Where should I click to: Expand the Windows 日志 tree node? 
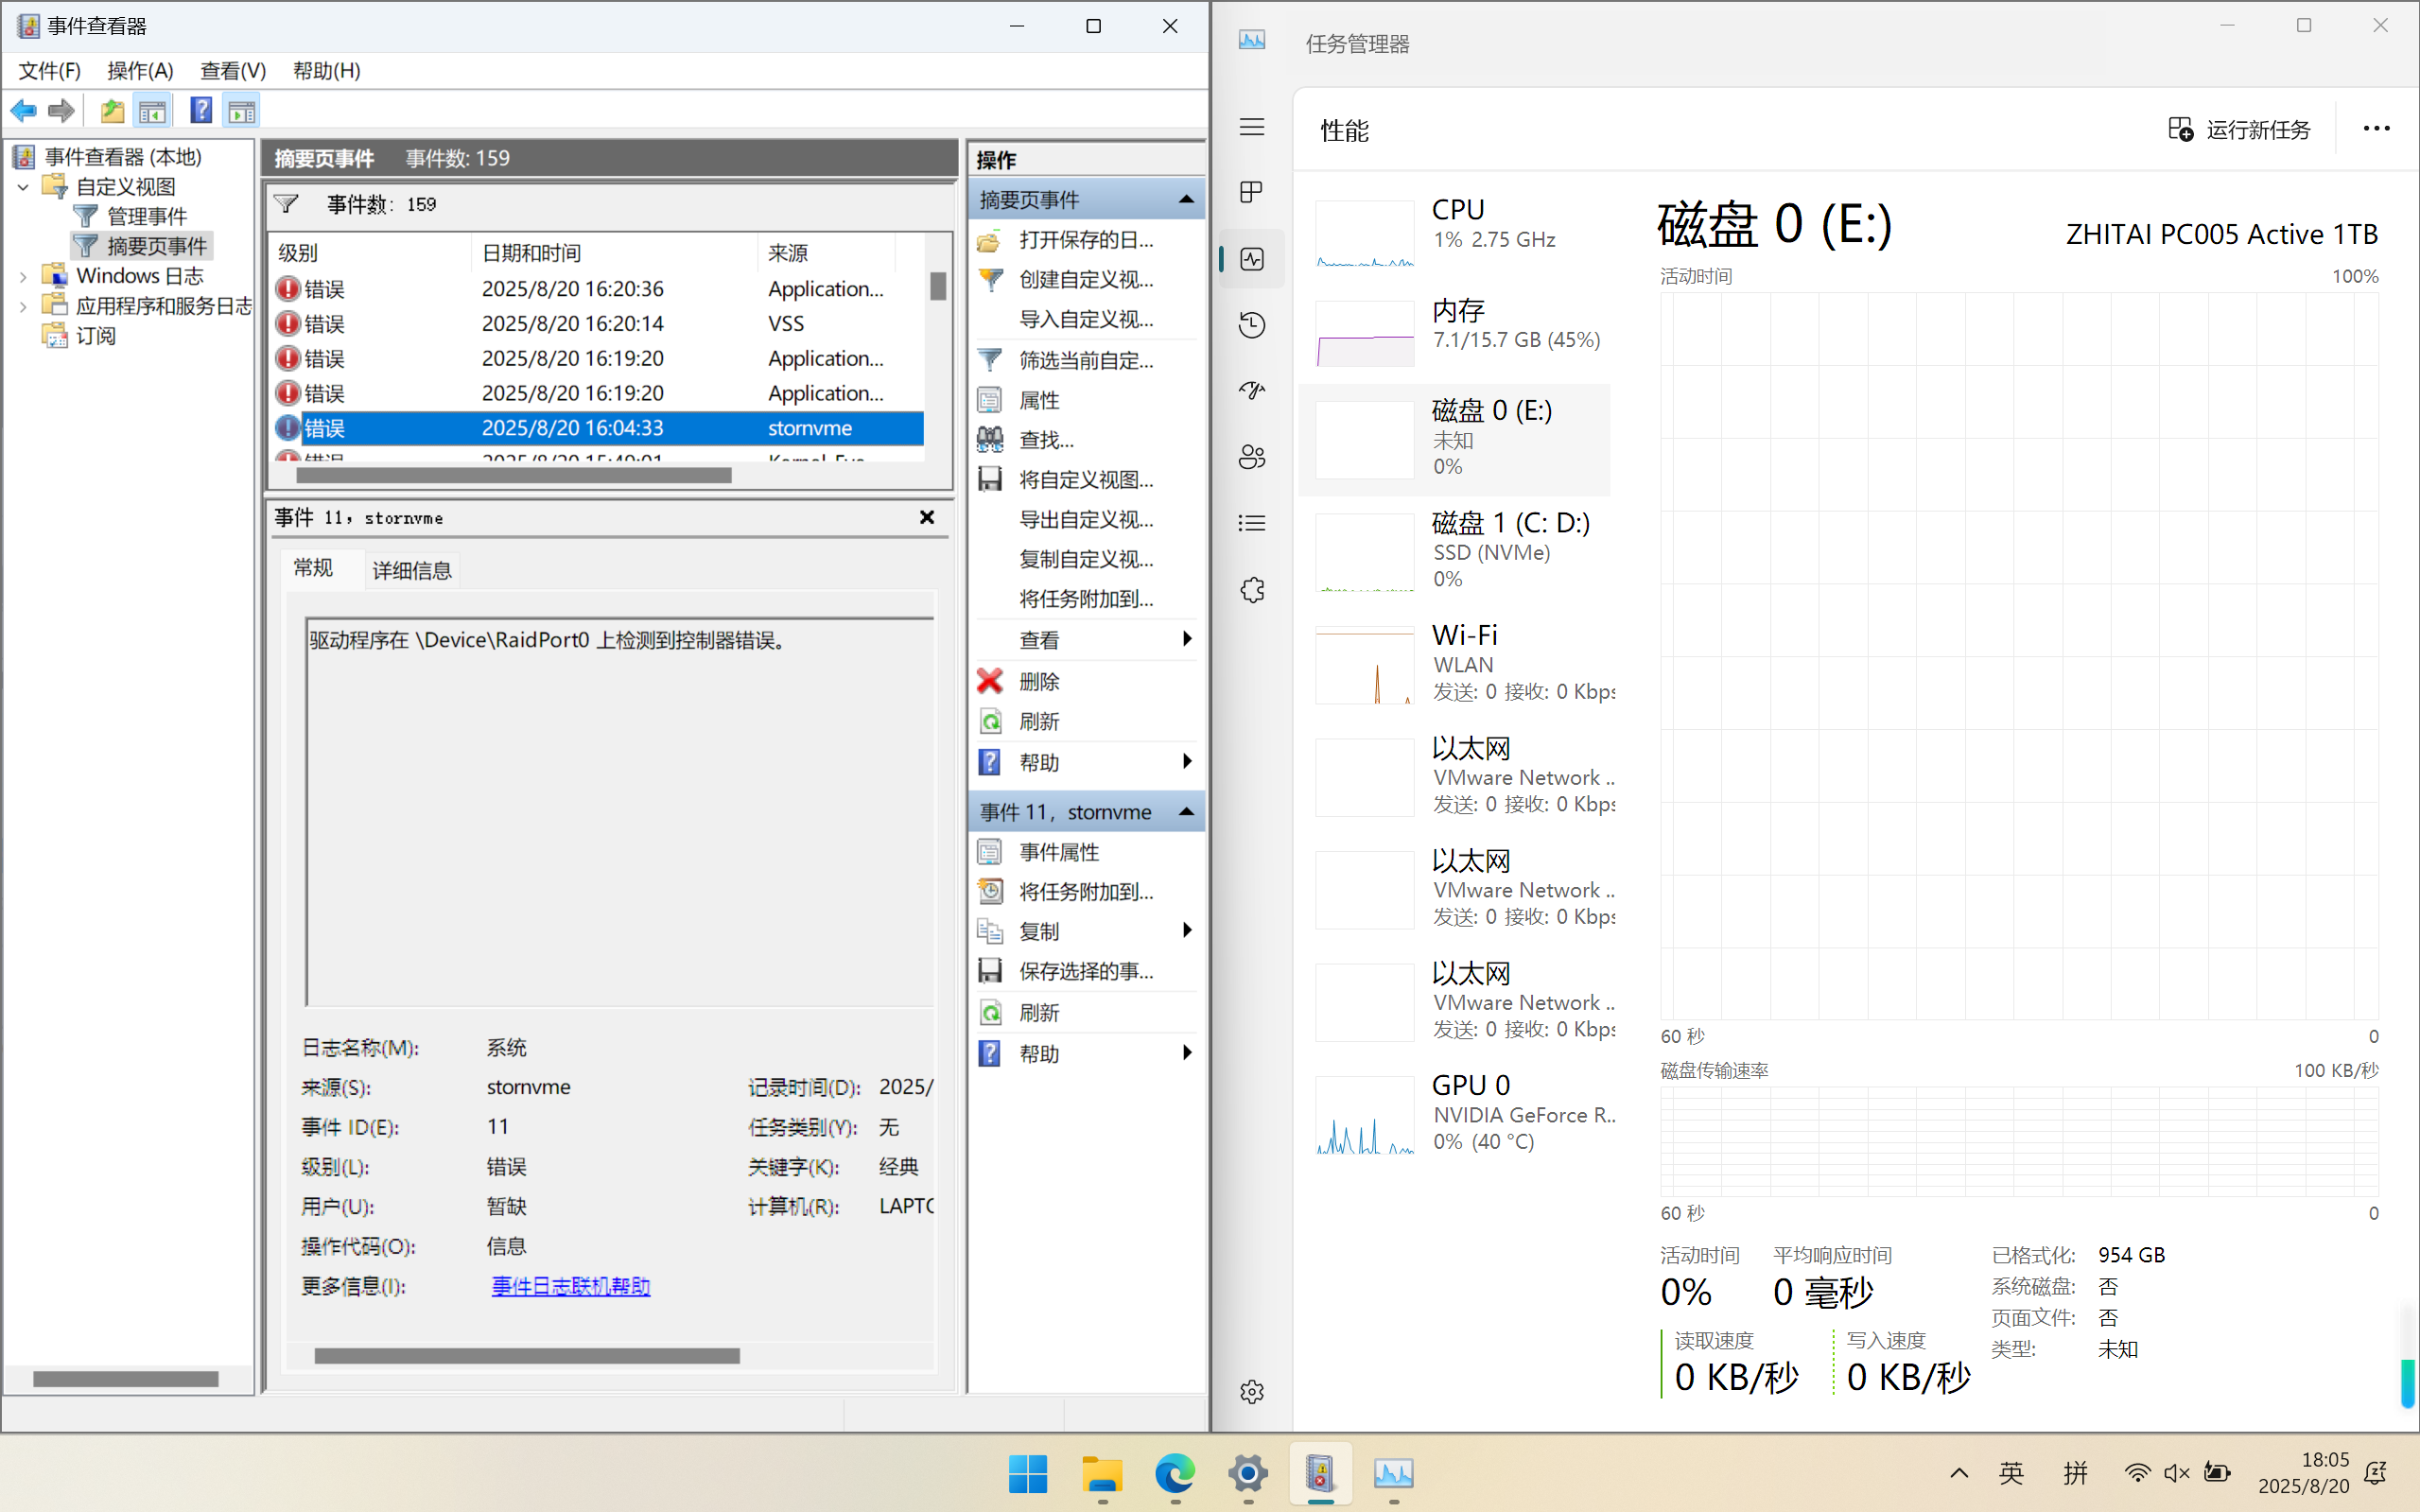pyautogui.click(x=23, y=277)
